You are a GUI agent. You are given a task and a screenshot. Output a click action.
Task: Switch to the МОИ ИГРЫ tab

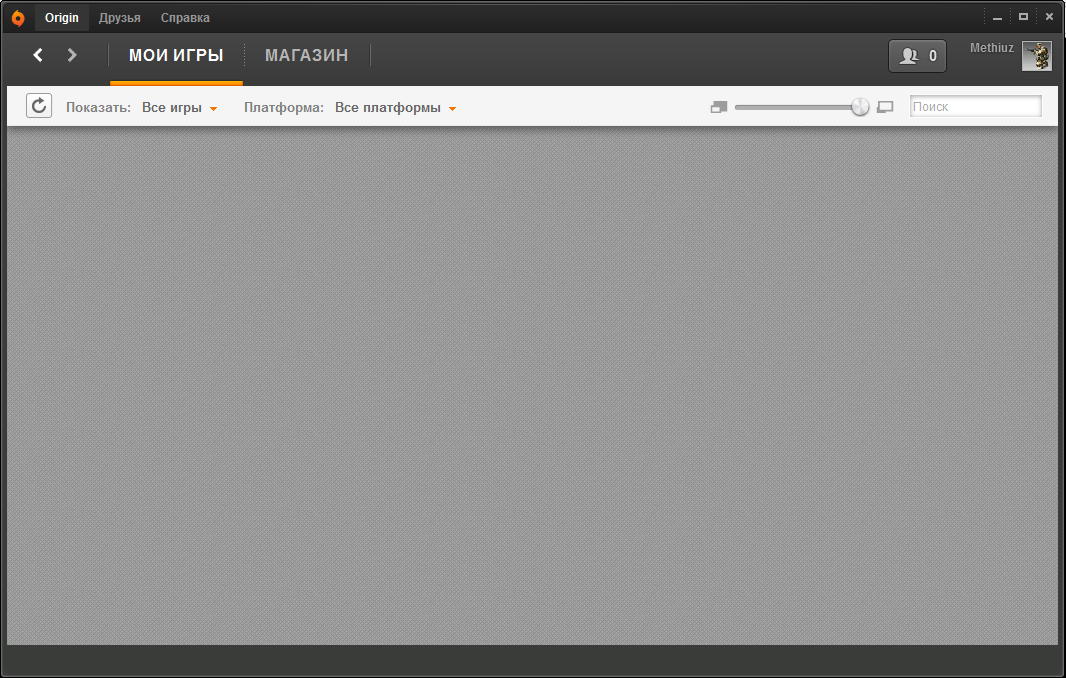(x=176, y=55)
